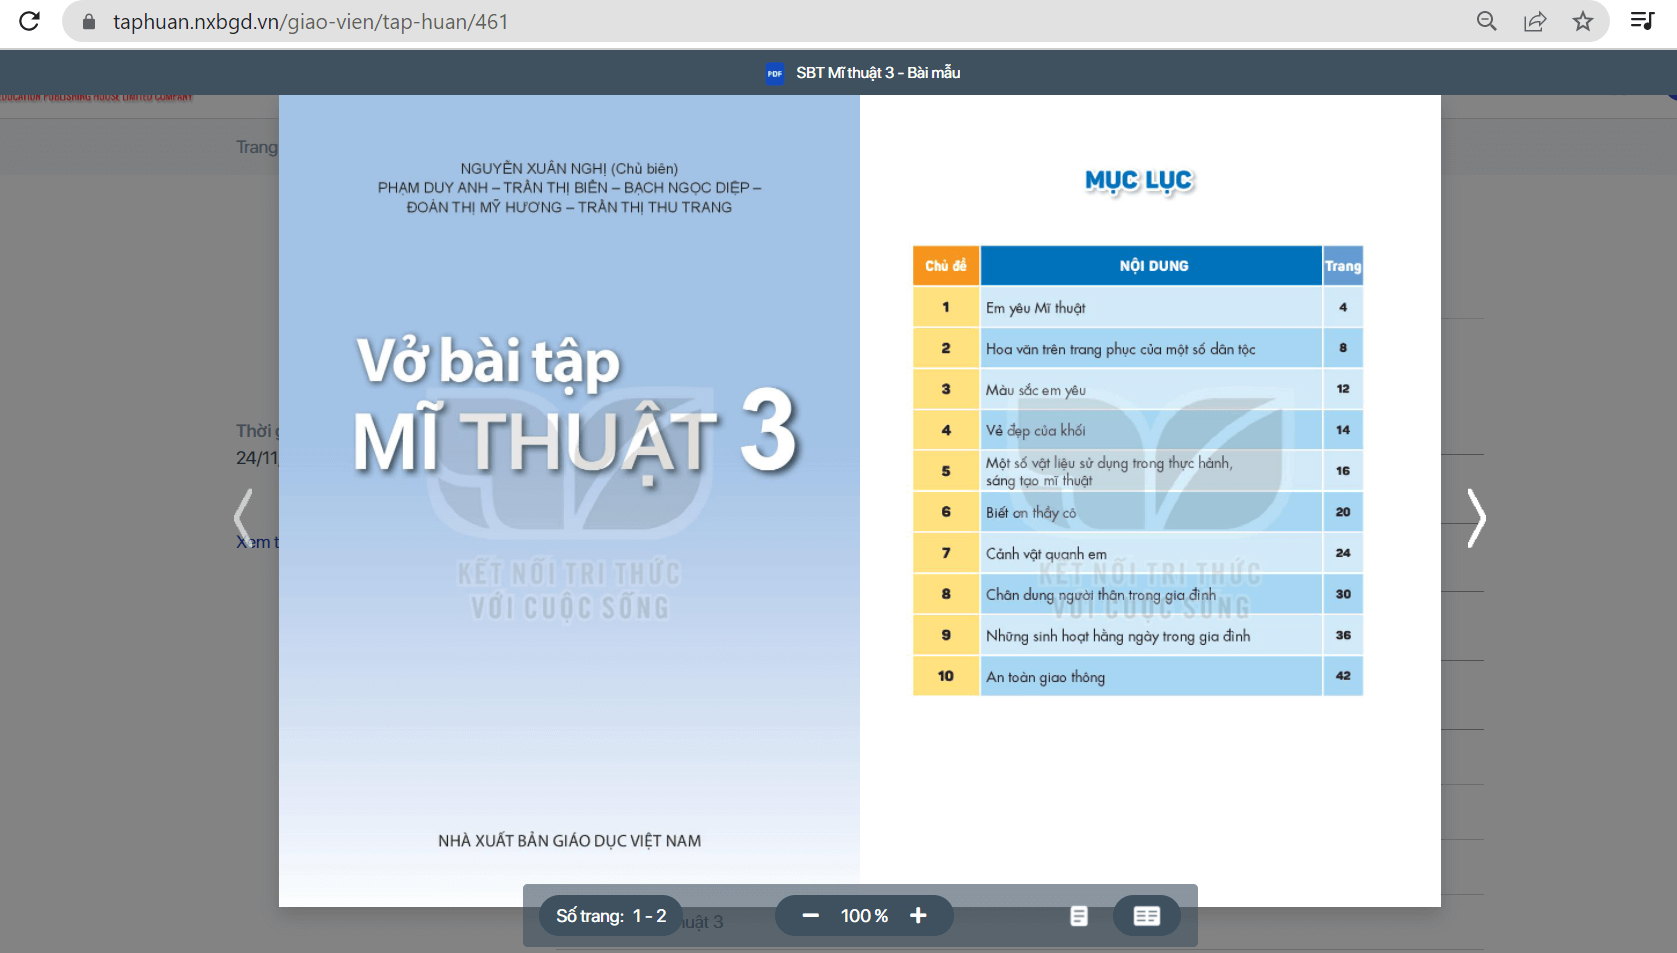Click 'Một số vật liệu sử dụng trong thực hành' row
1677x953 pixels.
(1138, 471)
